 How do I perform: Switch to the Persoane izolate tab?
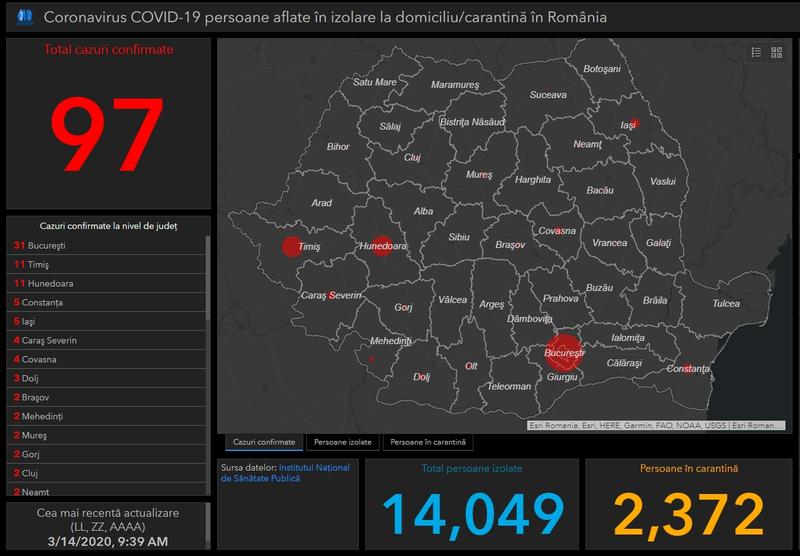[x=343, y=442]
